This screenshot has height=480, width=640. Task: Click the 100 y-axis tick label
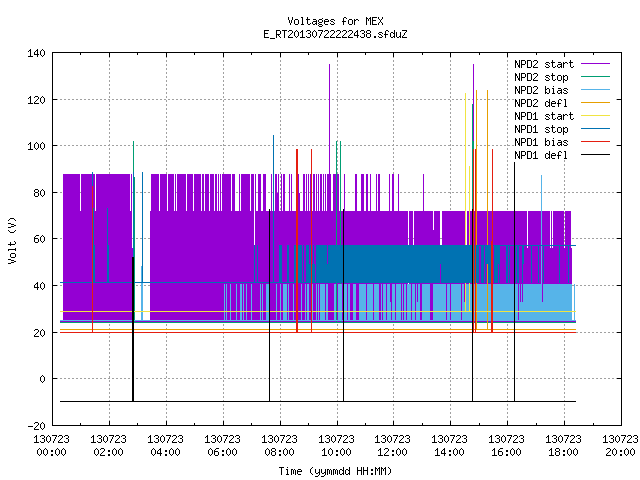36,146
